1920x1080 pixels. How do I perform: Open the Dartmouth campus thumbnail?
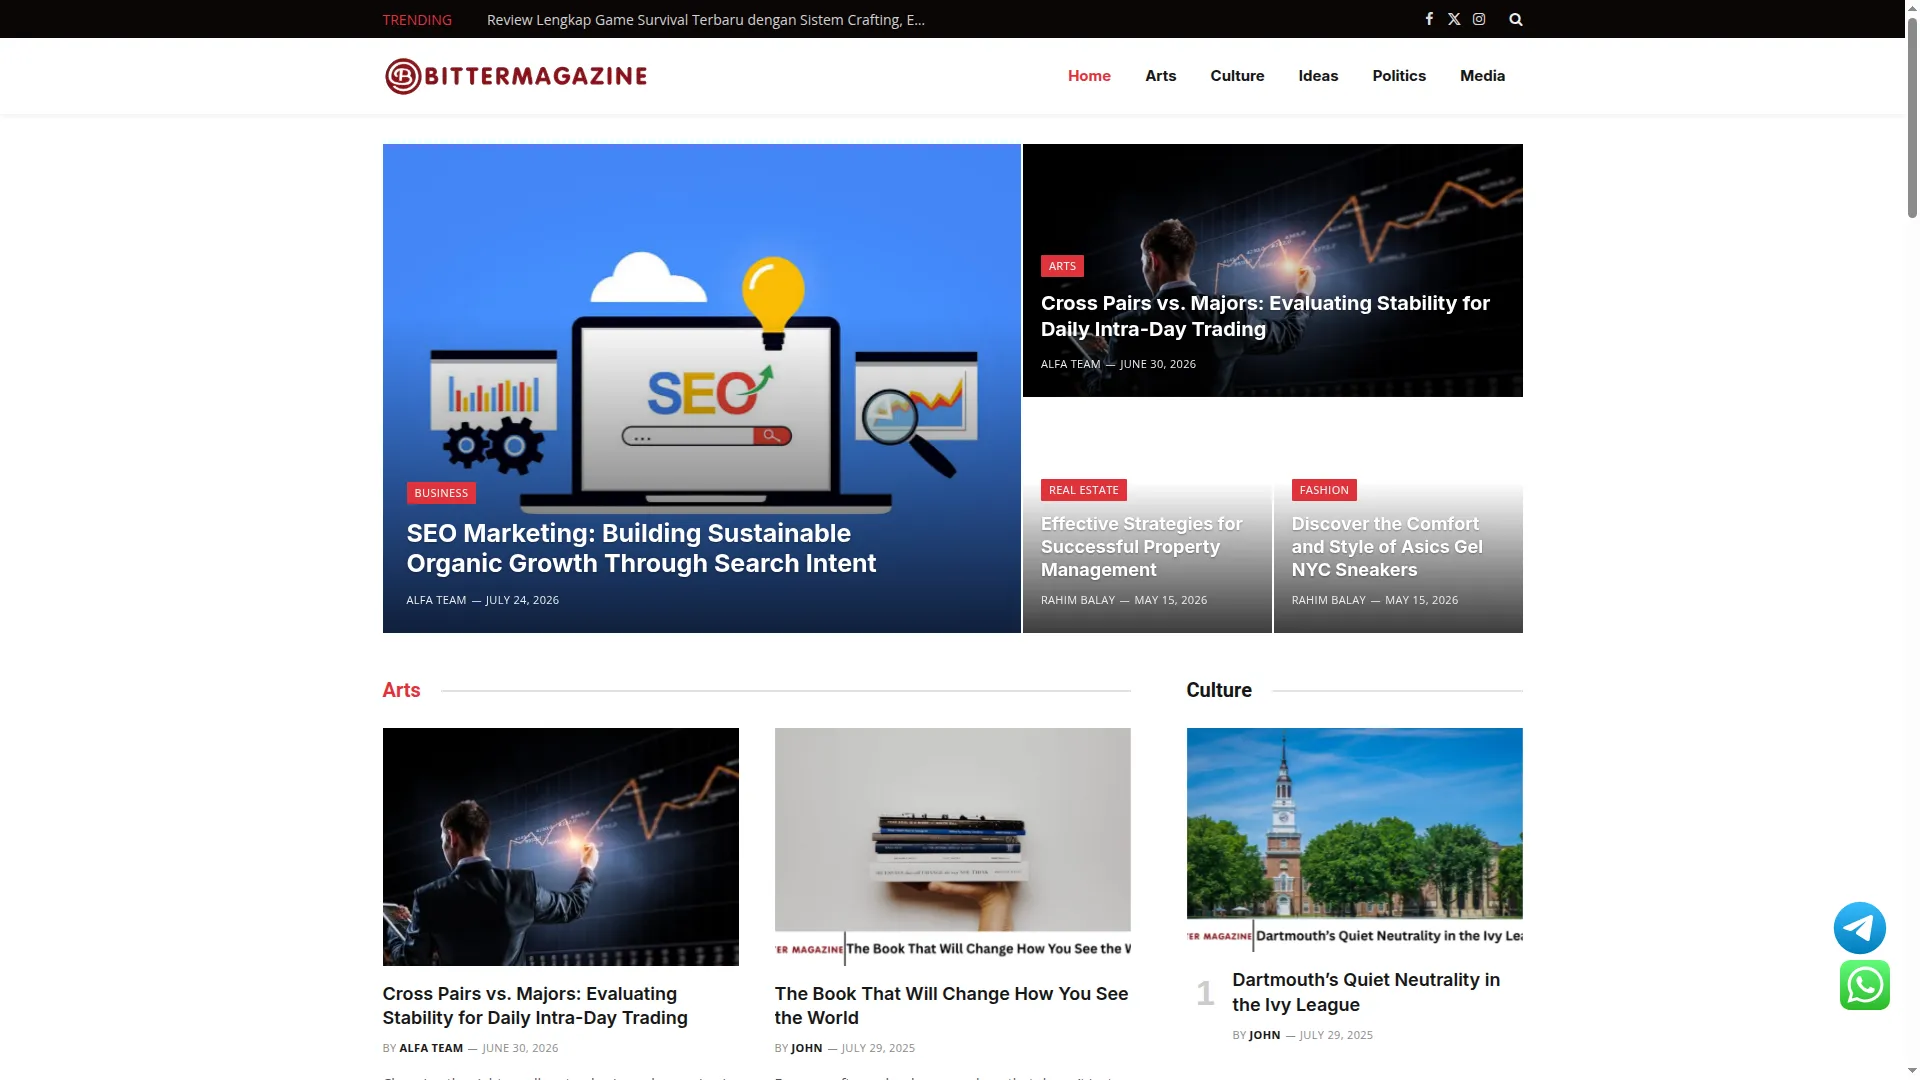coord(1355,838)
